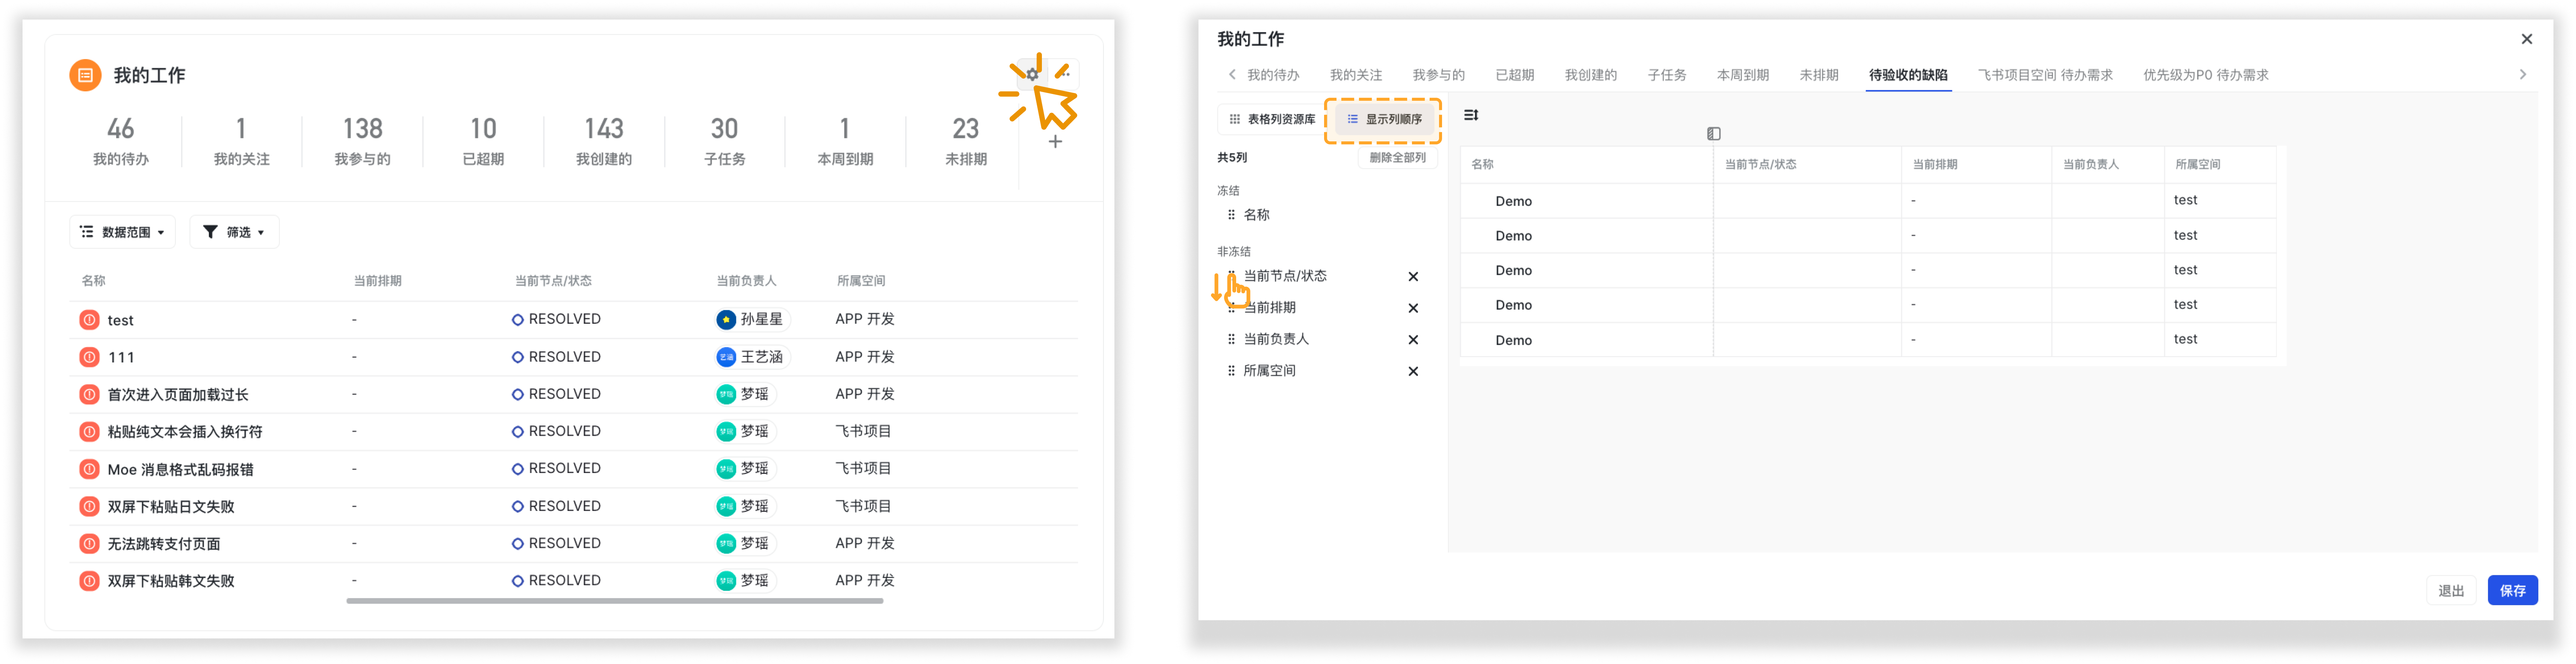
Task: Click 飞书项目 in the 双屏下粘贴日文失败 row
Action: click(x=863, y=506)
